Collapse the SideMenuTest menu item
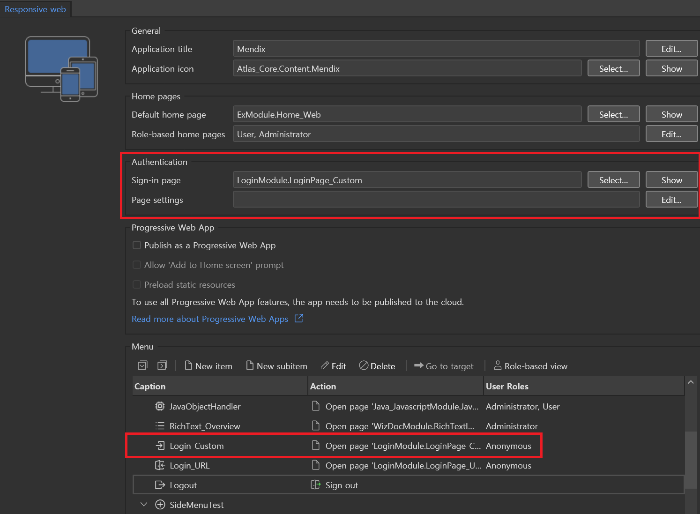The height and width of the screenshot is (514, 700). tap(144, 505)
